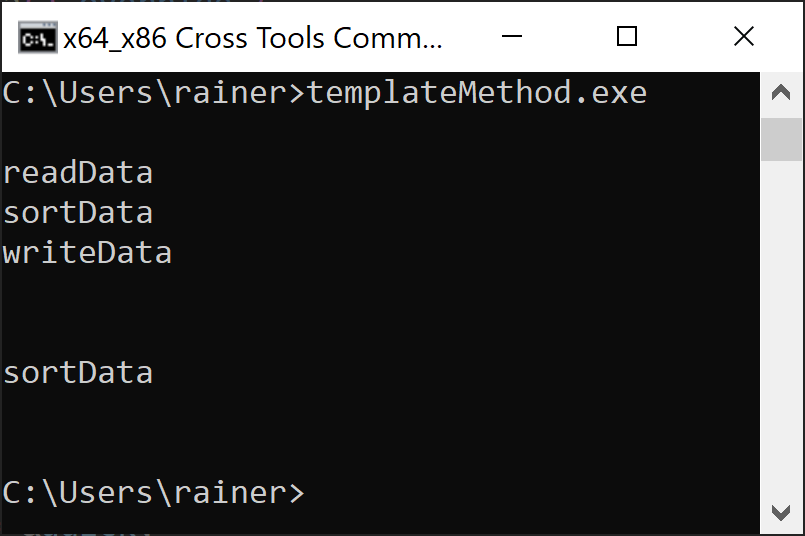Click the x64_x86 Cross Tools title text
Screen dimensions: 805x536
(x=252, y=38)
